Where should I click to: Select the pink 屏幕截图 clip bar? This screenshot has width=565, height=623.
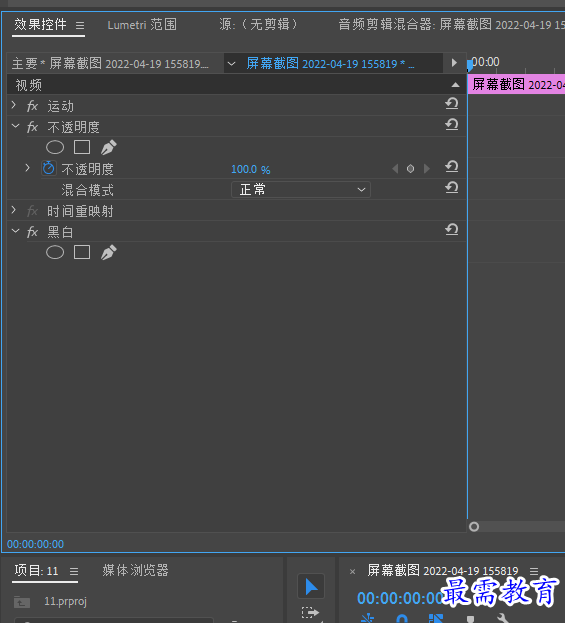(517, 84)
